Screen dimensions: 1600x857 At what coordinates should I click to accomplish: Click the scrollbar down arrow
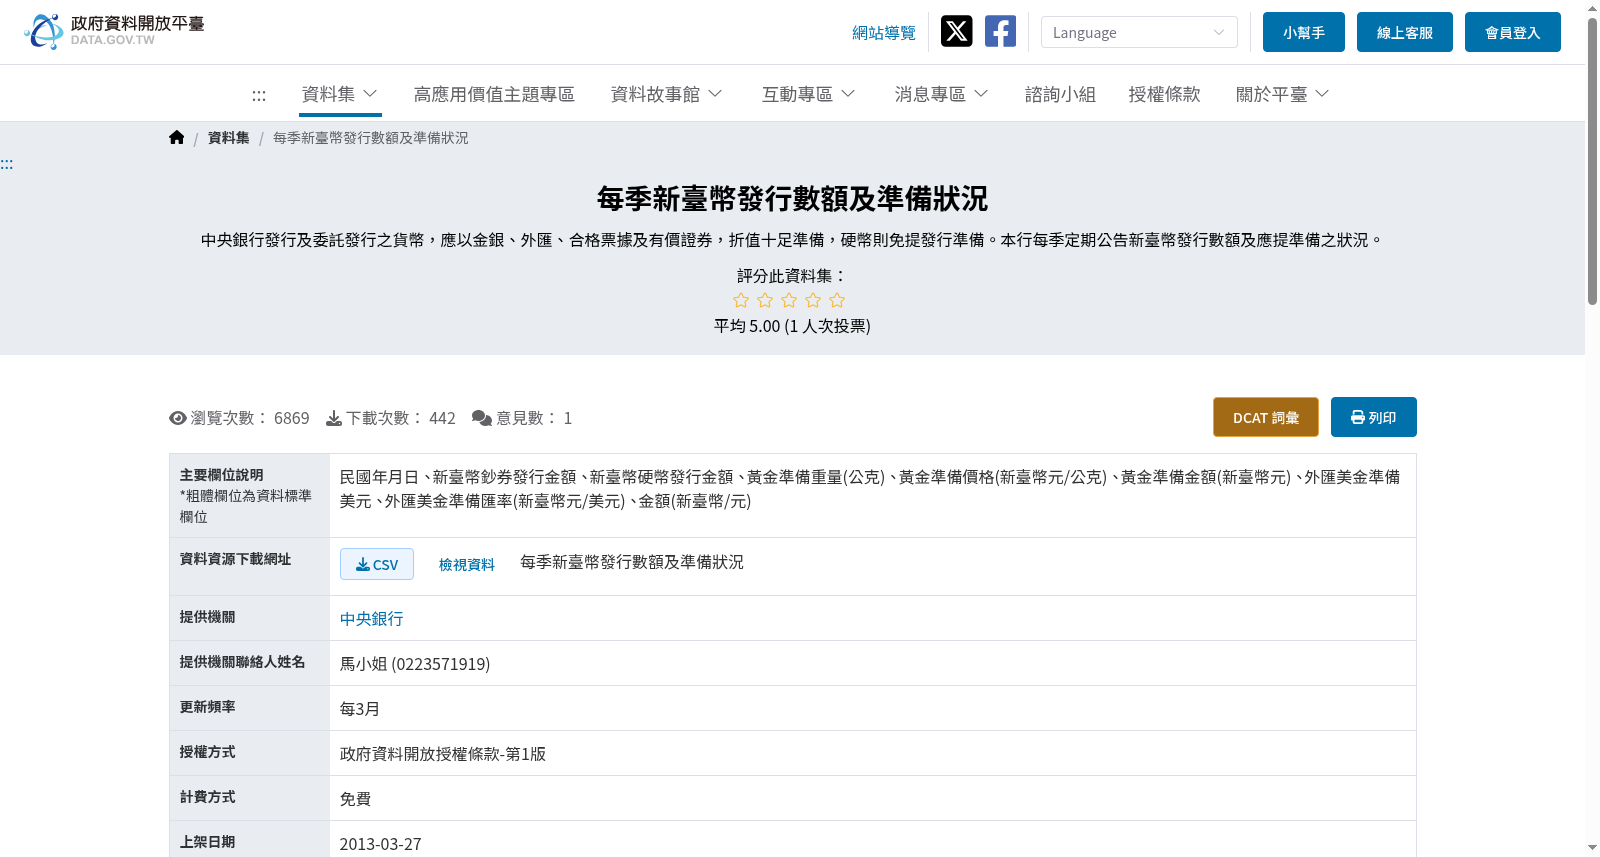pos(1592,848)
